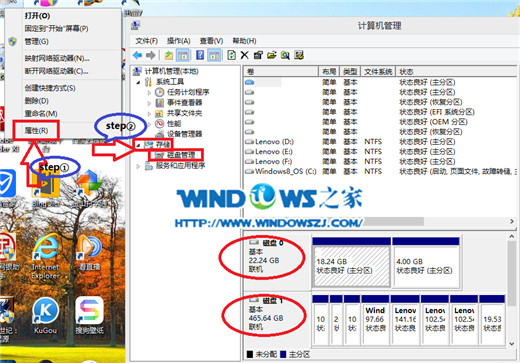Image resolution: width=520 pixels, height=363 pixels.
Task: Expand the 任务计划程序 arrow
Action: coord(149,93)
